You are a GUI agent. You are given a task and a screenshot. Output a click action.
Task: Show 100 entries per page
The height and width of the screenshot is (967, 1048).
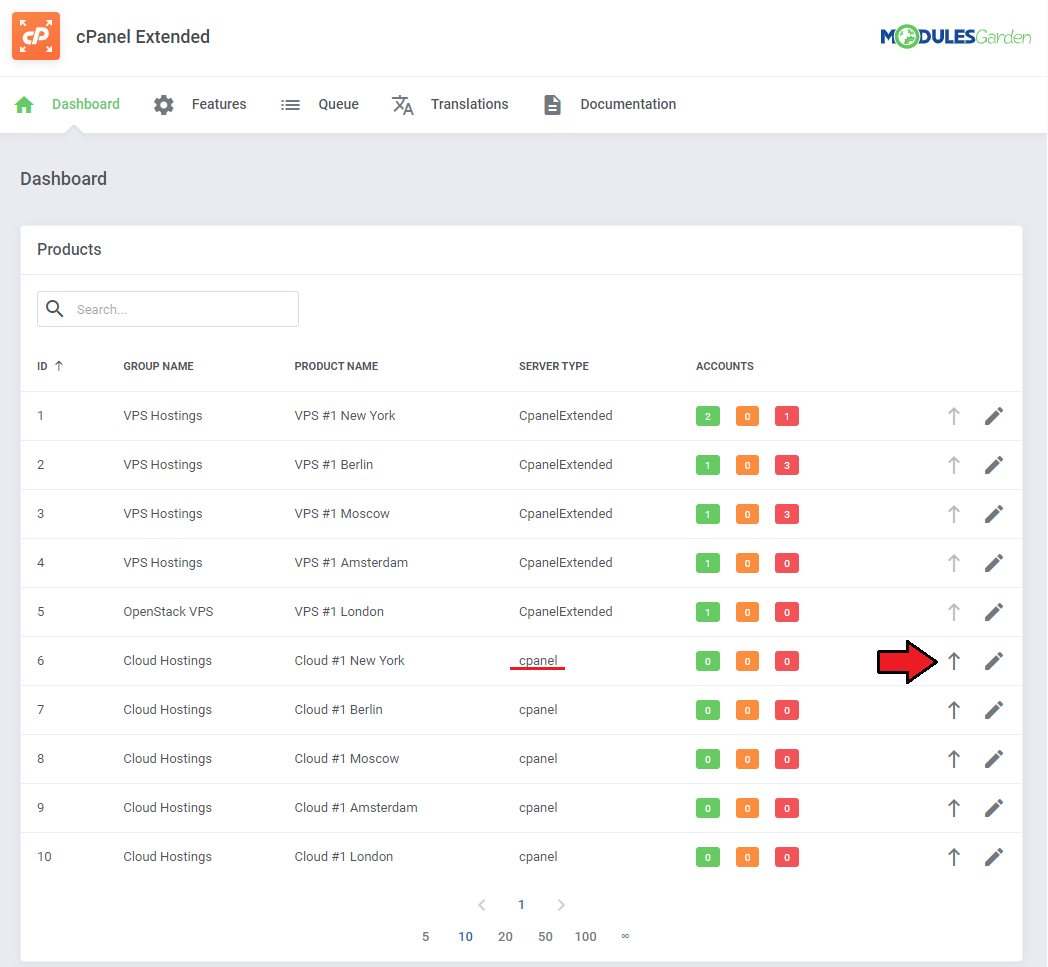pyautogui.click(x=585, y=936)
